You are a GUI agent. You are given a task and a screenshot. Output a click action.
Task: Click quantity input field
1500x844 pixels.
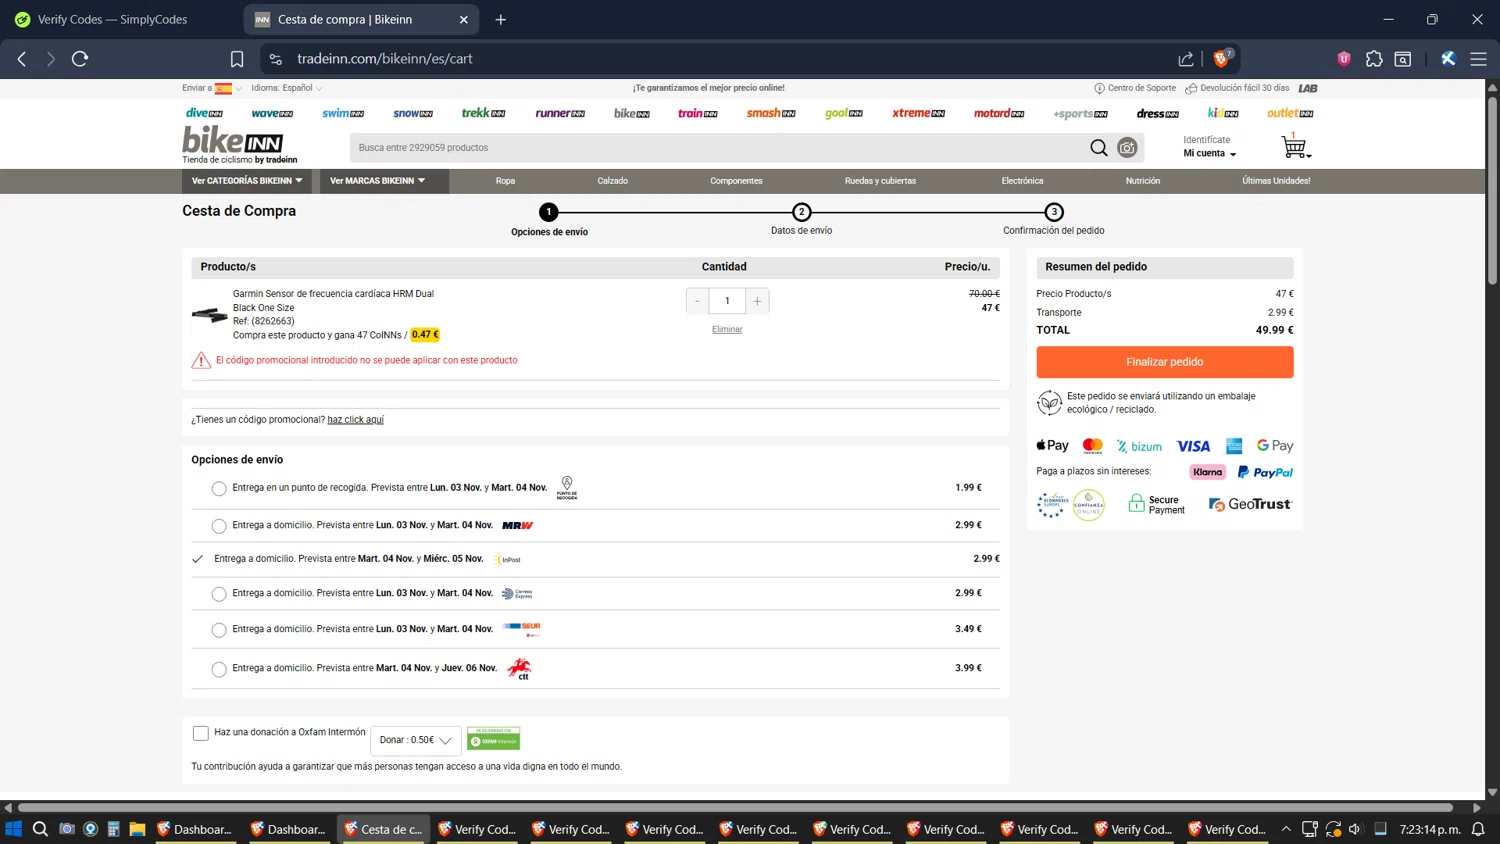click(727, 301)
